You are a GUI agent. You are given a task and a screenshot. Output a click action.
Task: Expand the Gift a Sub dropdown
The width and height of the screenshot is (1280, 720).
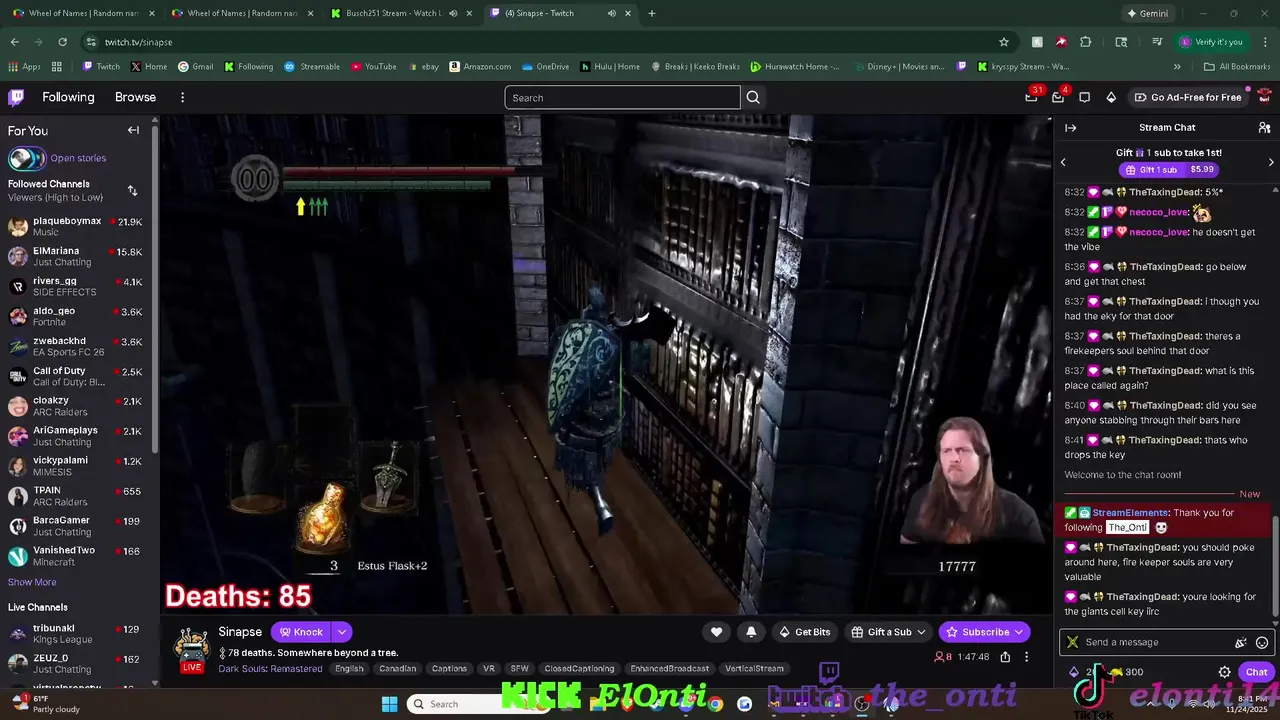921,632
